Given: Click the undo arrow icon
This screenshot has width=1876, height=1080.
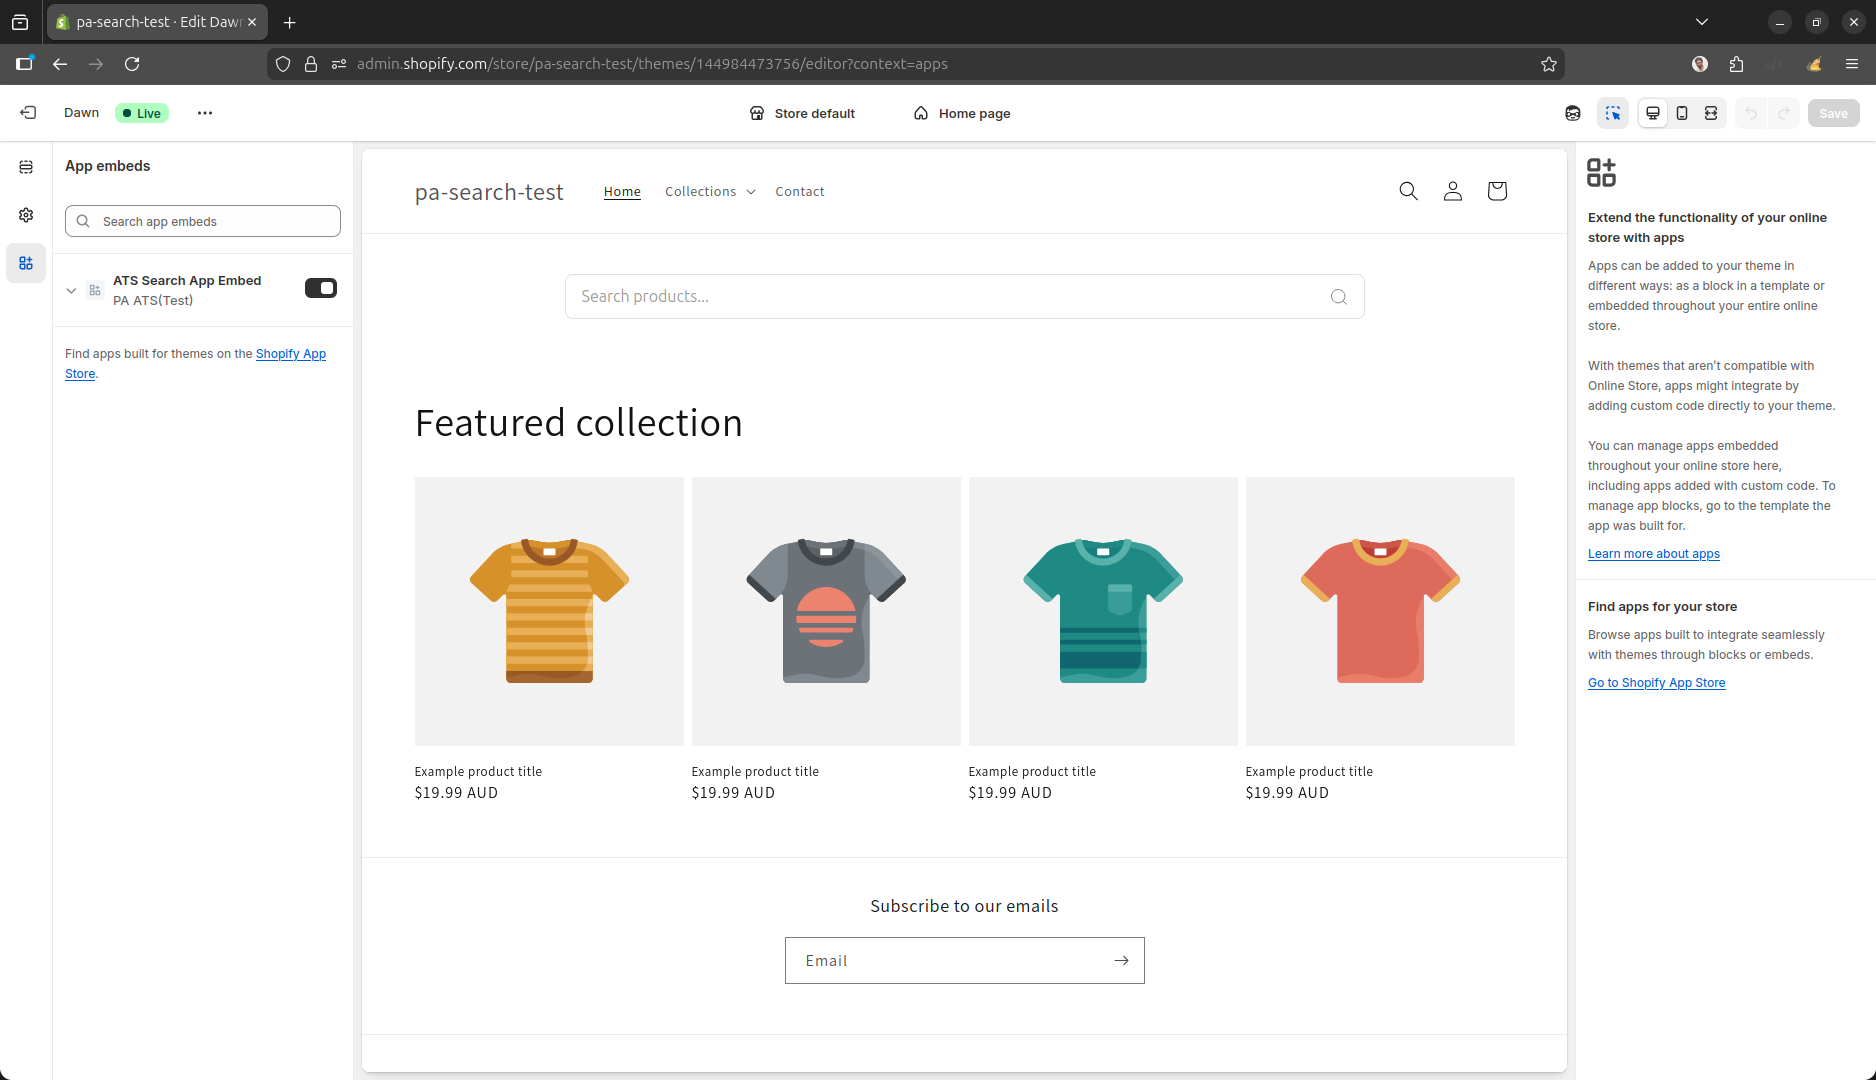Looking at the screenshot, I should pyautogui.click(x=1750, y=113).
